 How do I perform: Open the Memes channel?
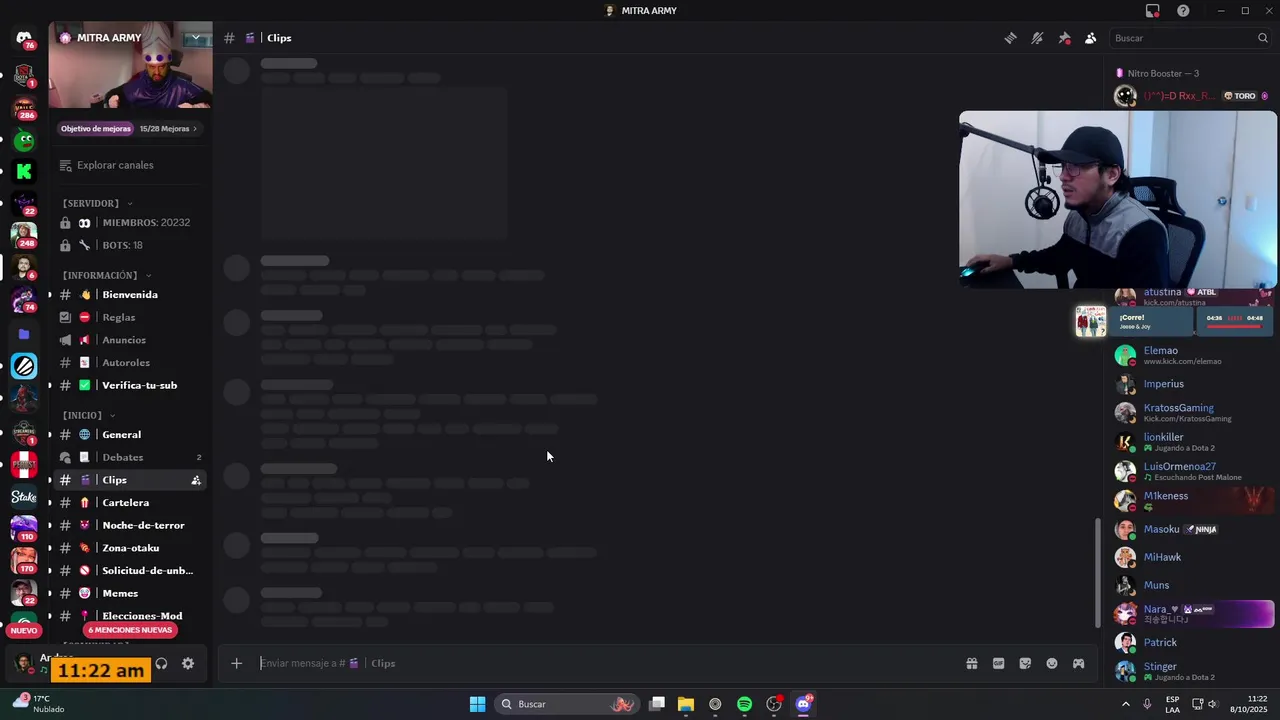pos(130,593)
